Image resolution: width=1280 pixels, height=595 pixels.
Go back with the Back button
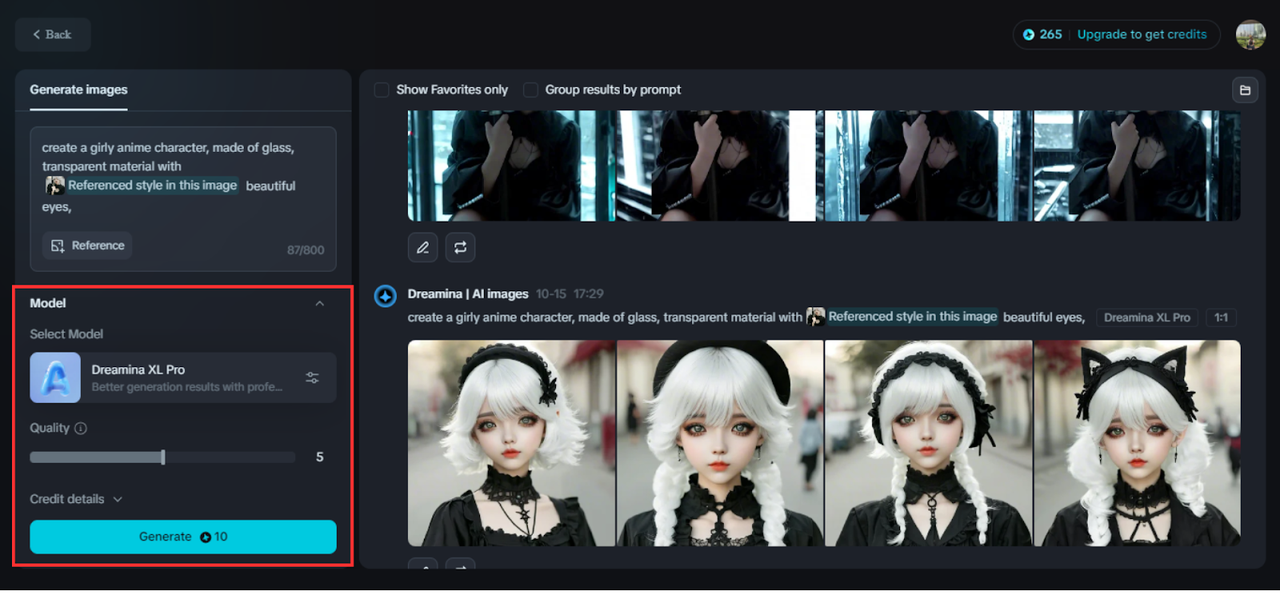53,34
